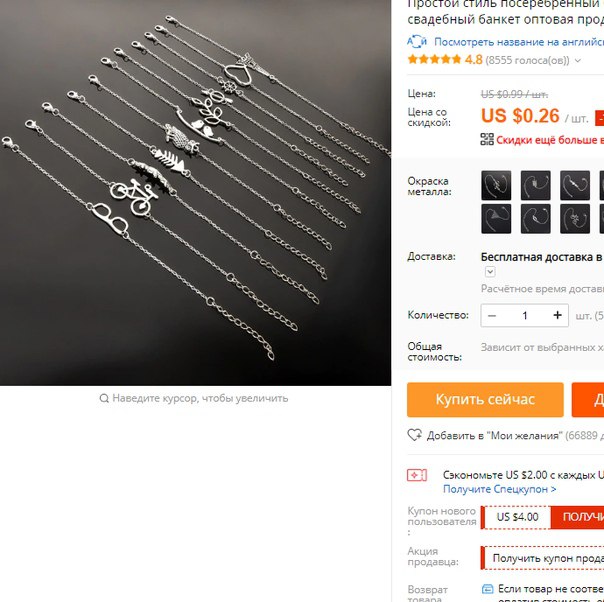Open the delivery options dropdown under Бесплатная доставка
Image resolution: width=604 pixels, height=602 pixels.
click(x=490, y=272)
